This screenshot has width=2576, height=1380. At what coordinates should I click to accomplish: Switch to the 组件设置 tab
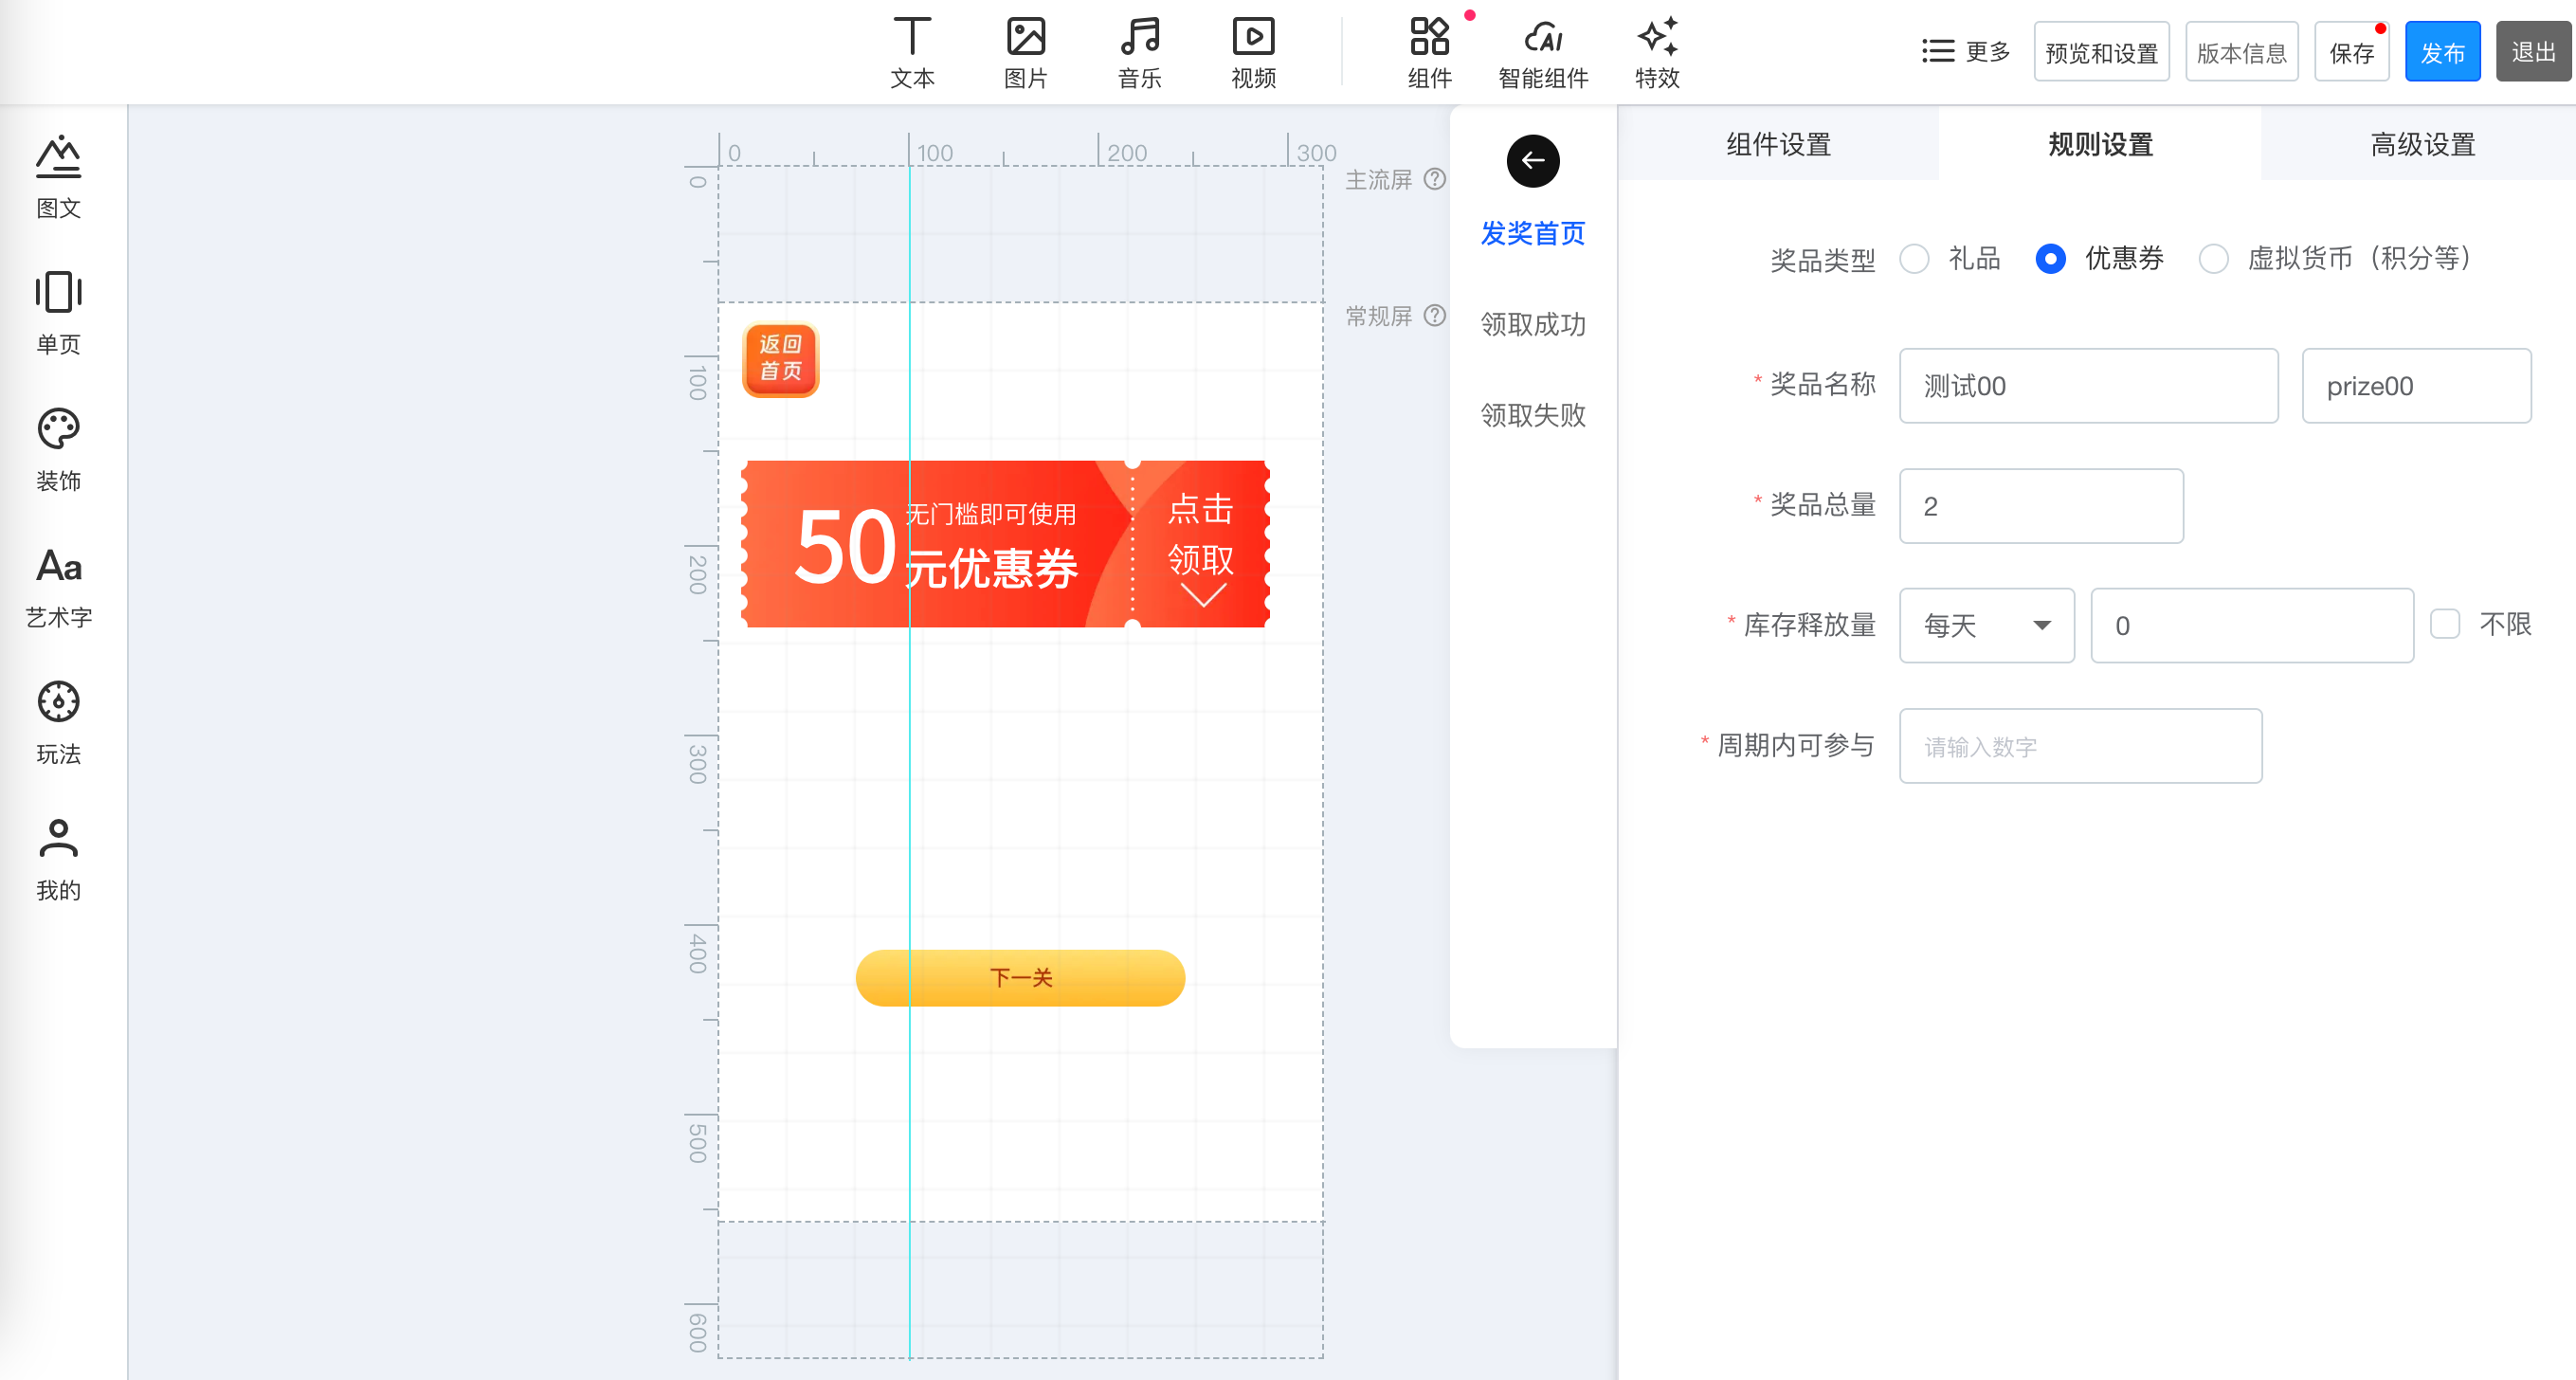click(1778, 145)
